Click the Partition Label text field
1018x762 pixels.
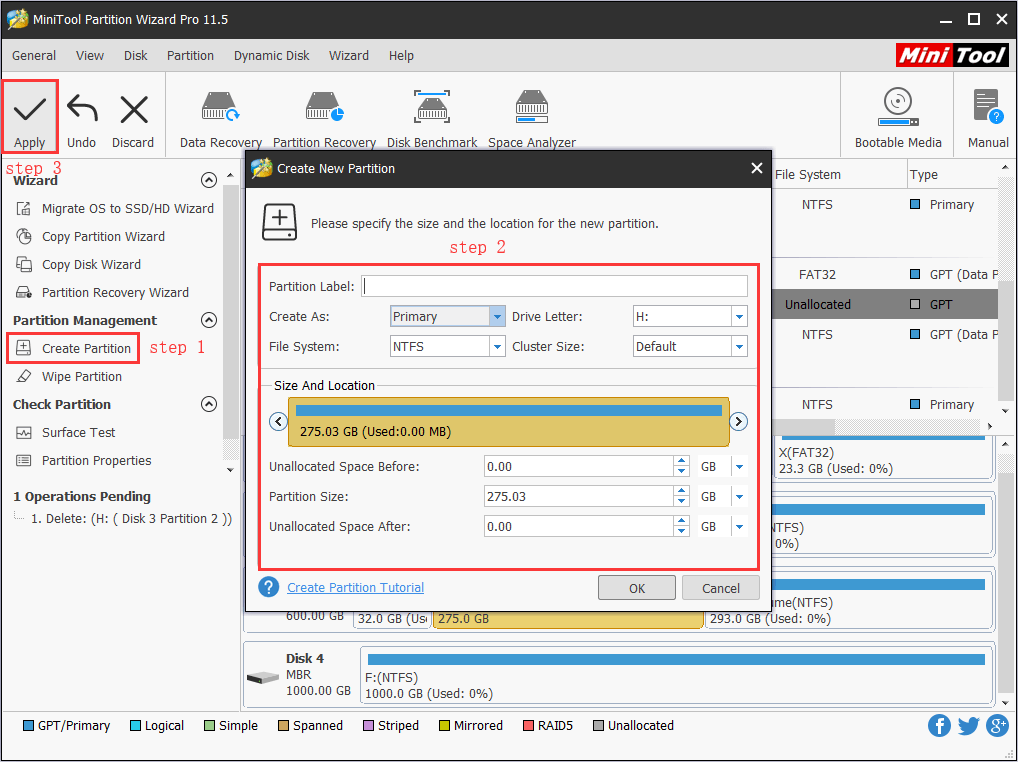[554, 286]
